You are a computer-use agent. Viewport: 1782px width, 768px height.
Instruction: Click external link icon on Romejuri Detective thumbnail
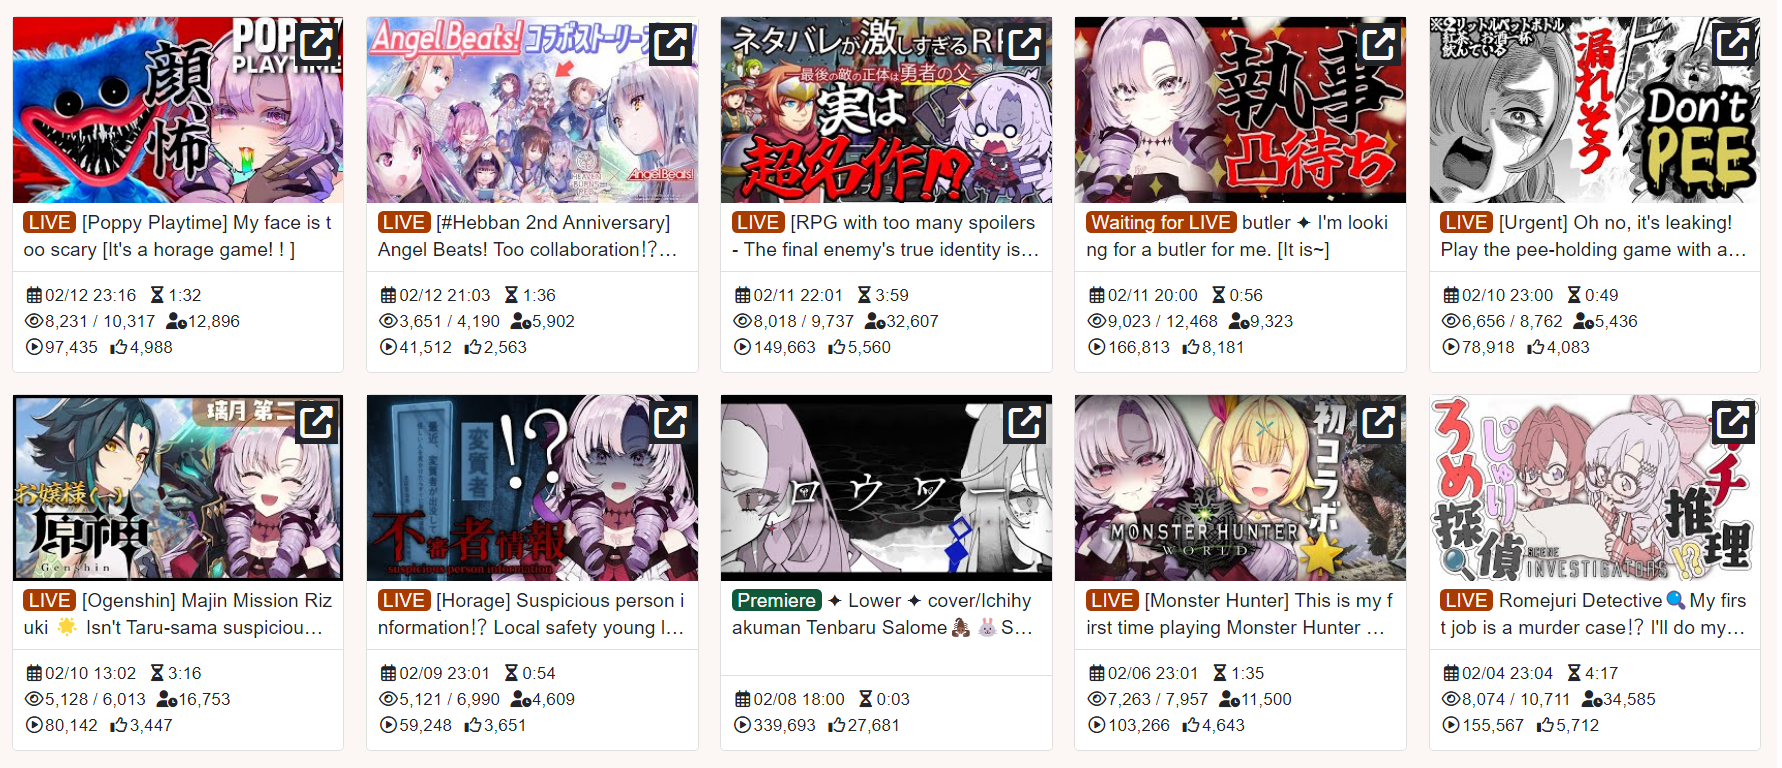point(1733,422)
